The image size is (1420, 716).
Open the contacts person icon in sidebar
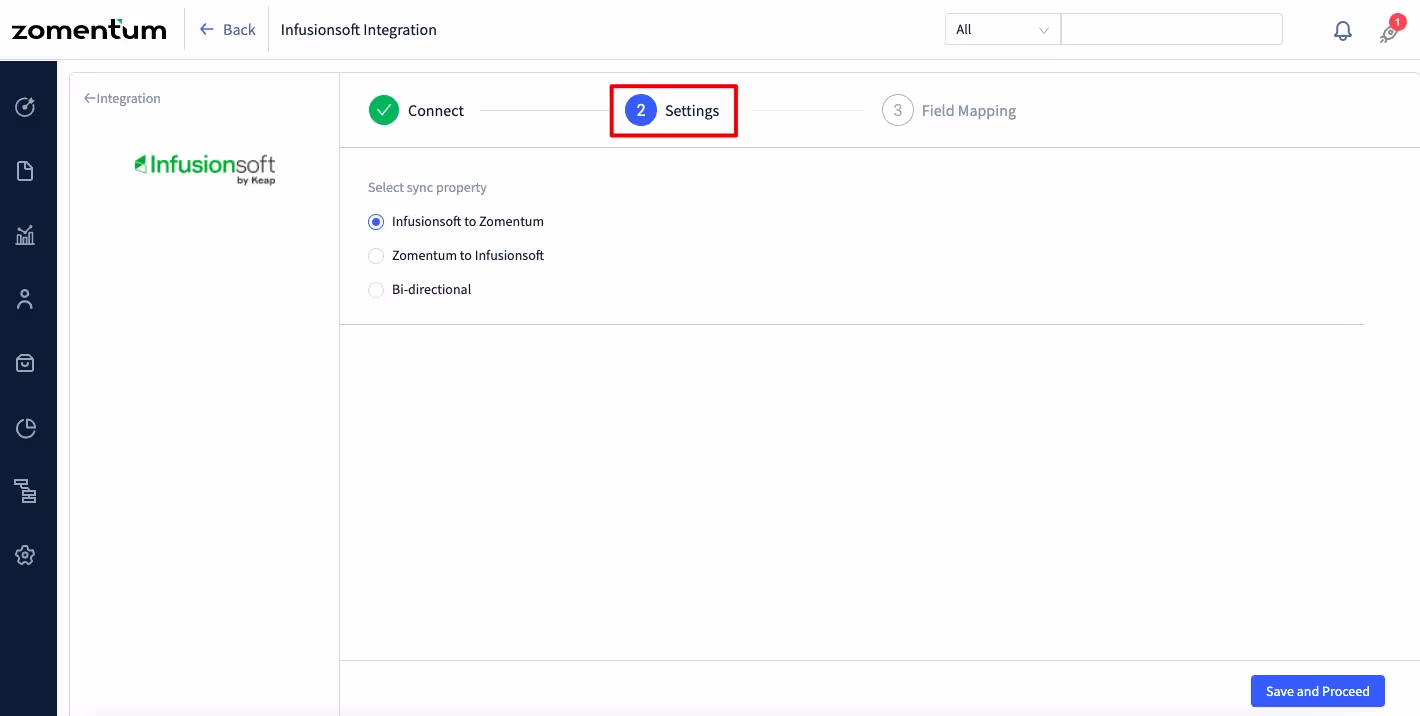pos(26,299)
